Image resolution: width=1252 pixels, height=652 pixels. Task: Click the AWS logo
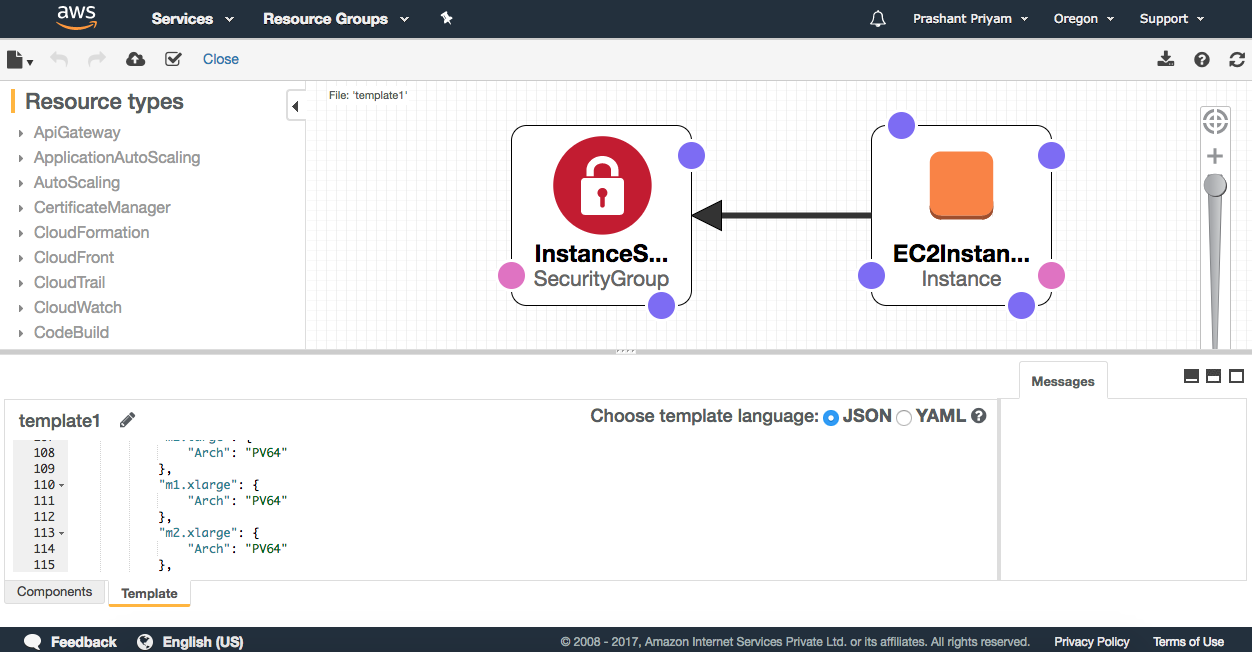pyautogui.click(x=76, y=18)
